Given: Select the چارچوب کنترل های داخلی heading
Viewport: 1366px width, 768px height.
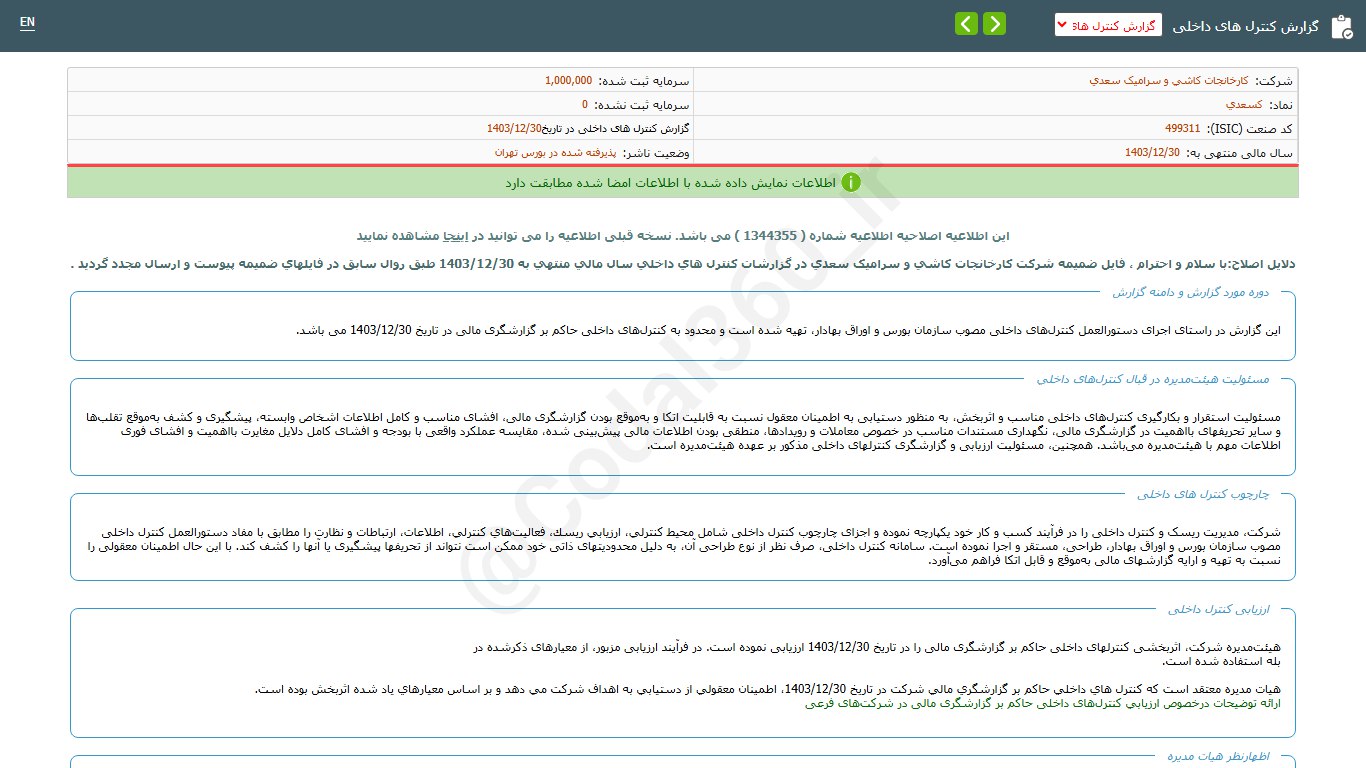Looking at the screenshot, I should 1202,494.
